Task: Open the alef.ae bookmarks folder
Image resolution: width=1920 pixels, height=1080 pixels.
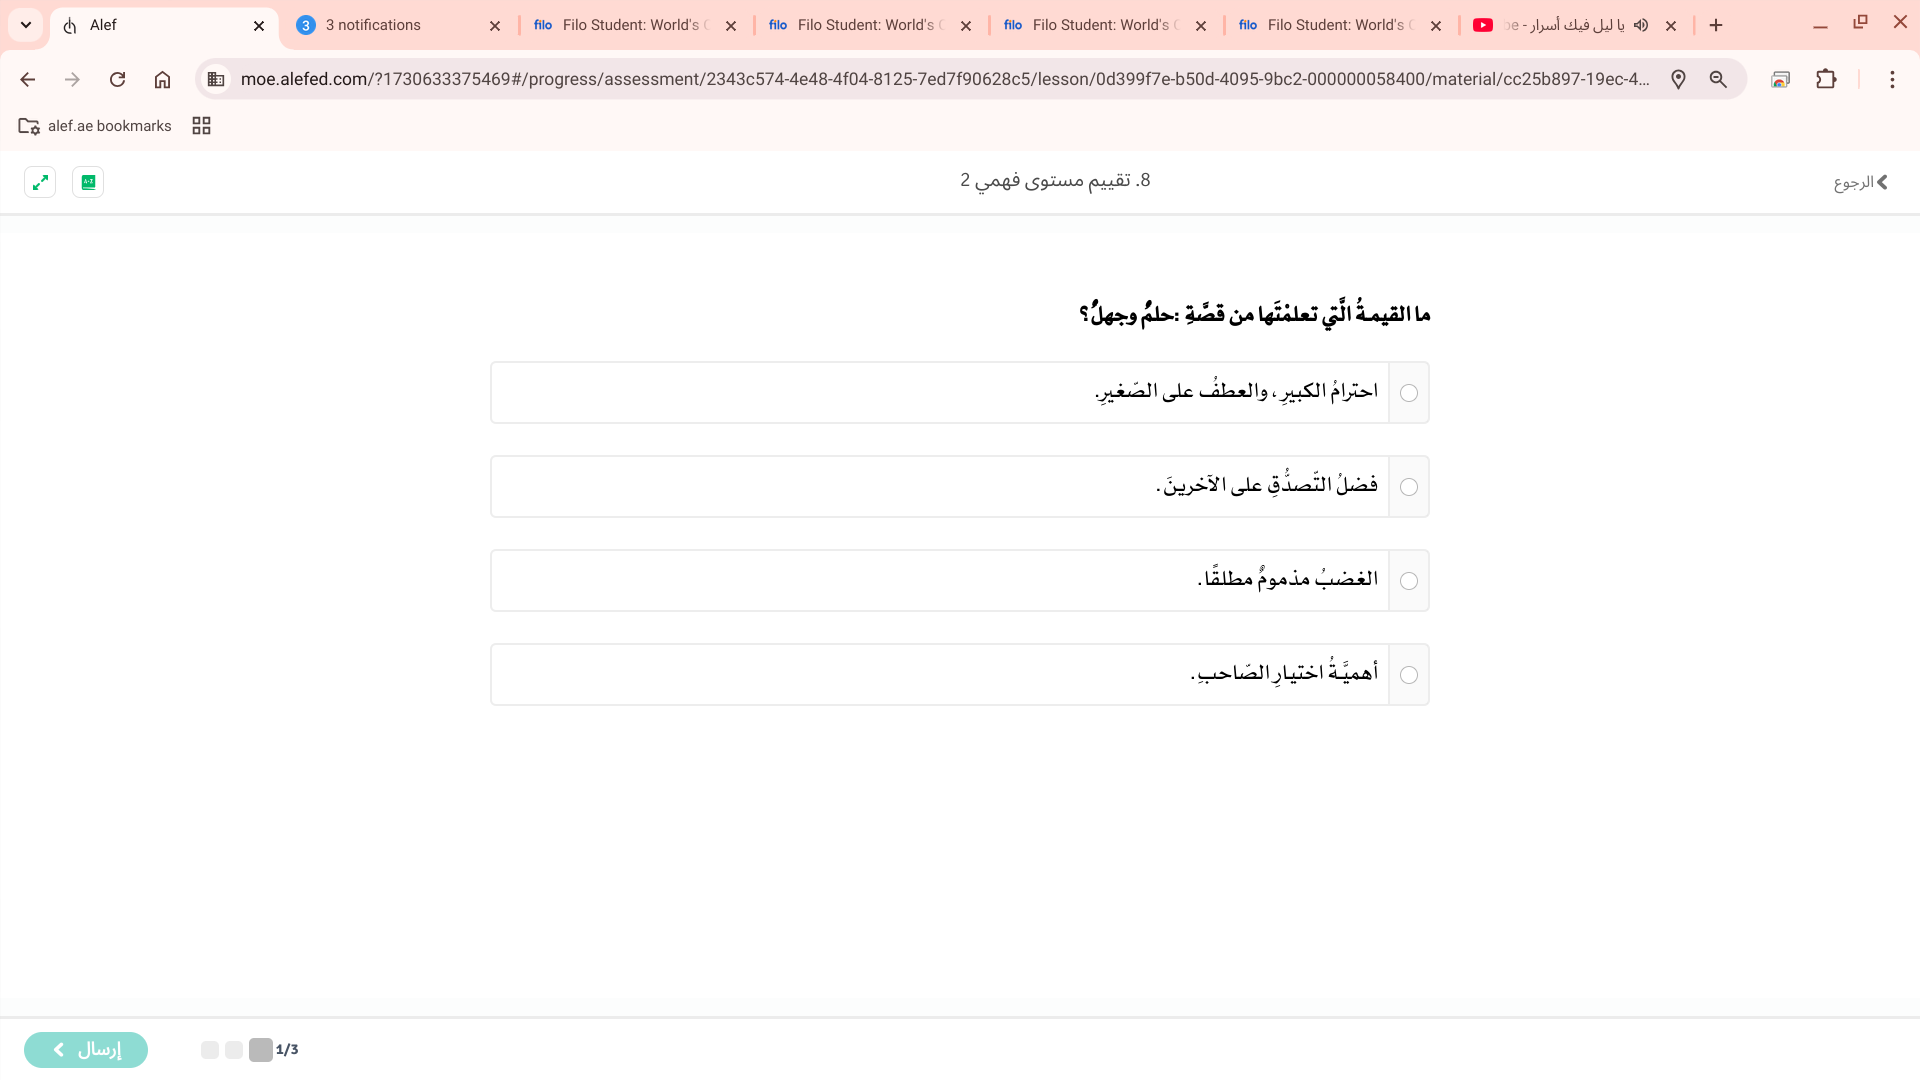Action: (95, 126)
